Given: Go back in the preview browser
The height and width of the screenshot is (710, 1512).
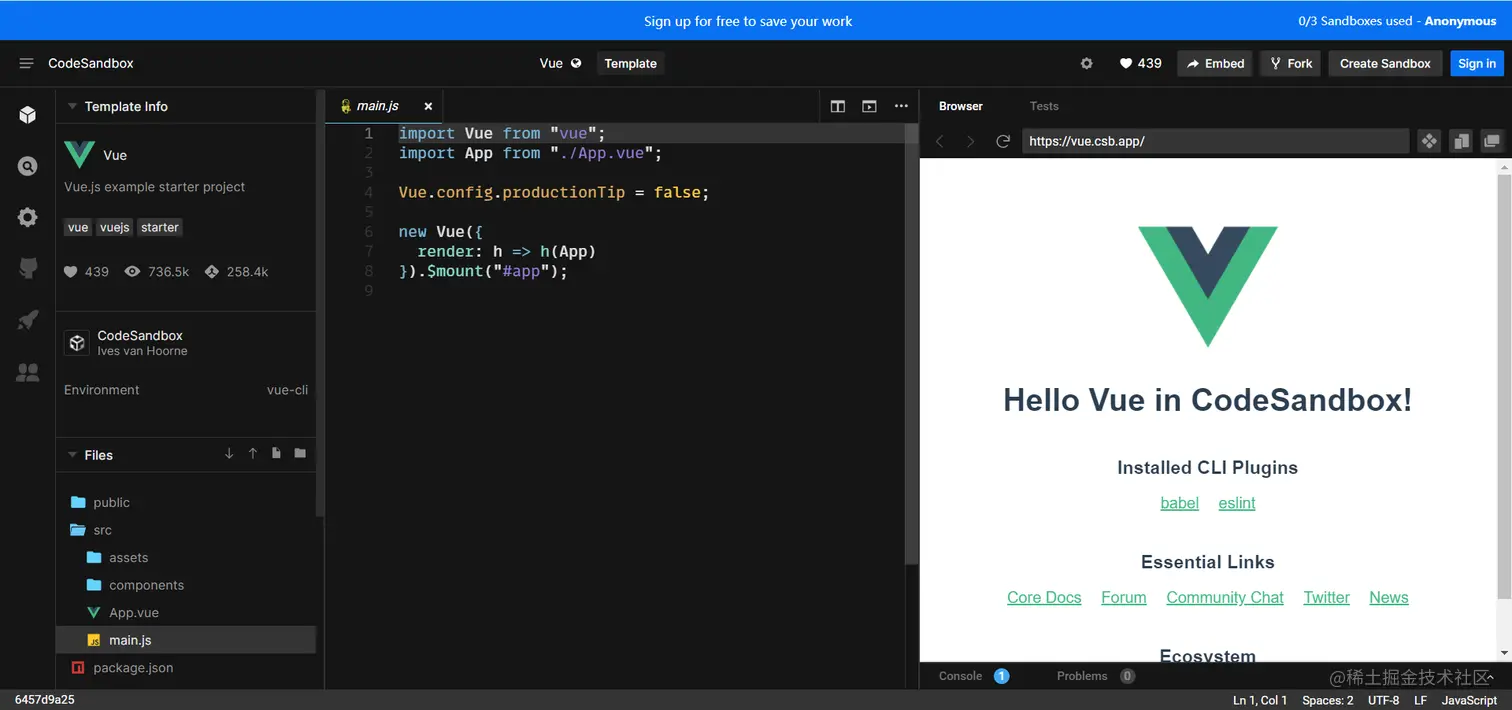Looking at the screenshot, I should [939, 142].
